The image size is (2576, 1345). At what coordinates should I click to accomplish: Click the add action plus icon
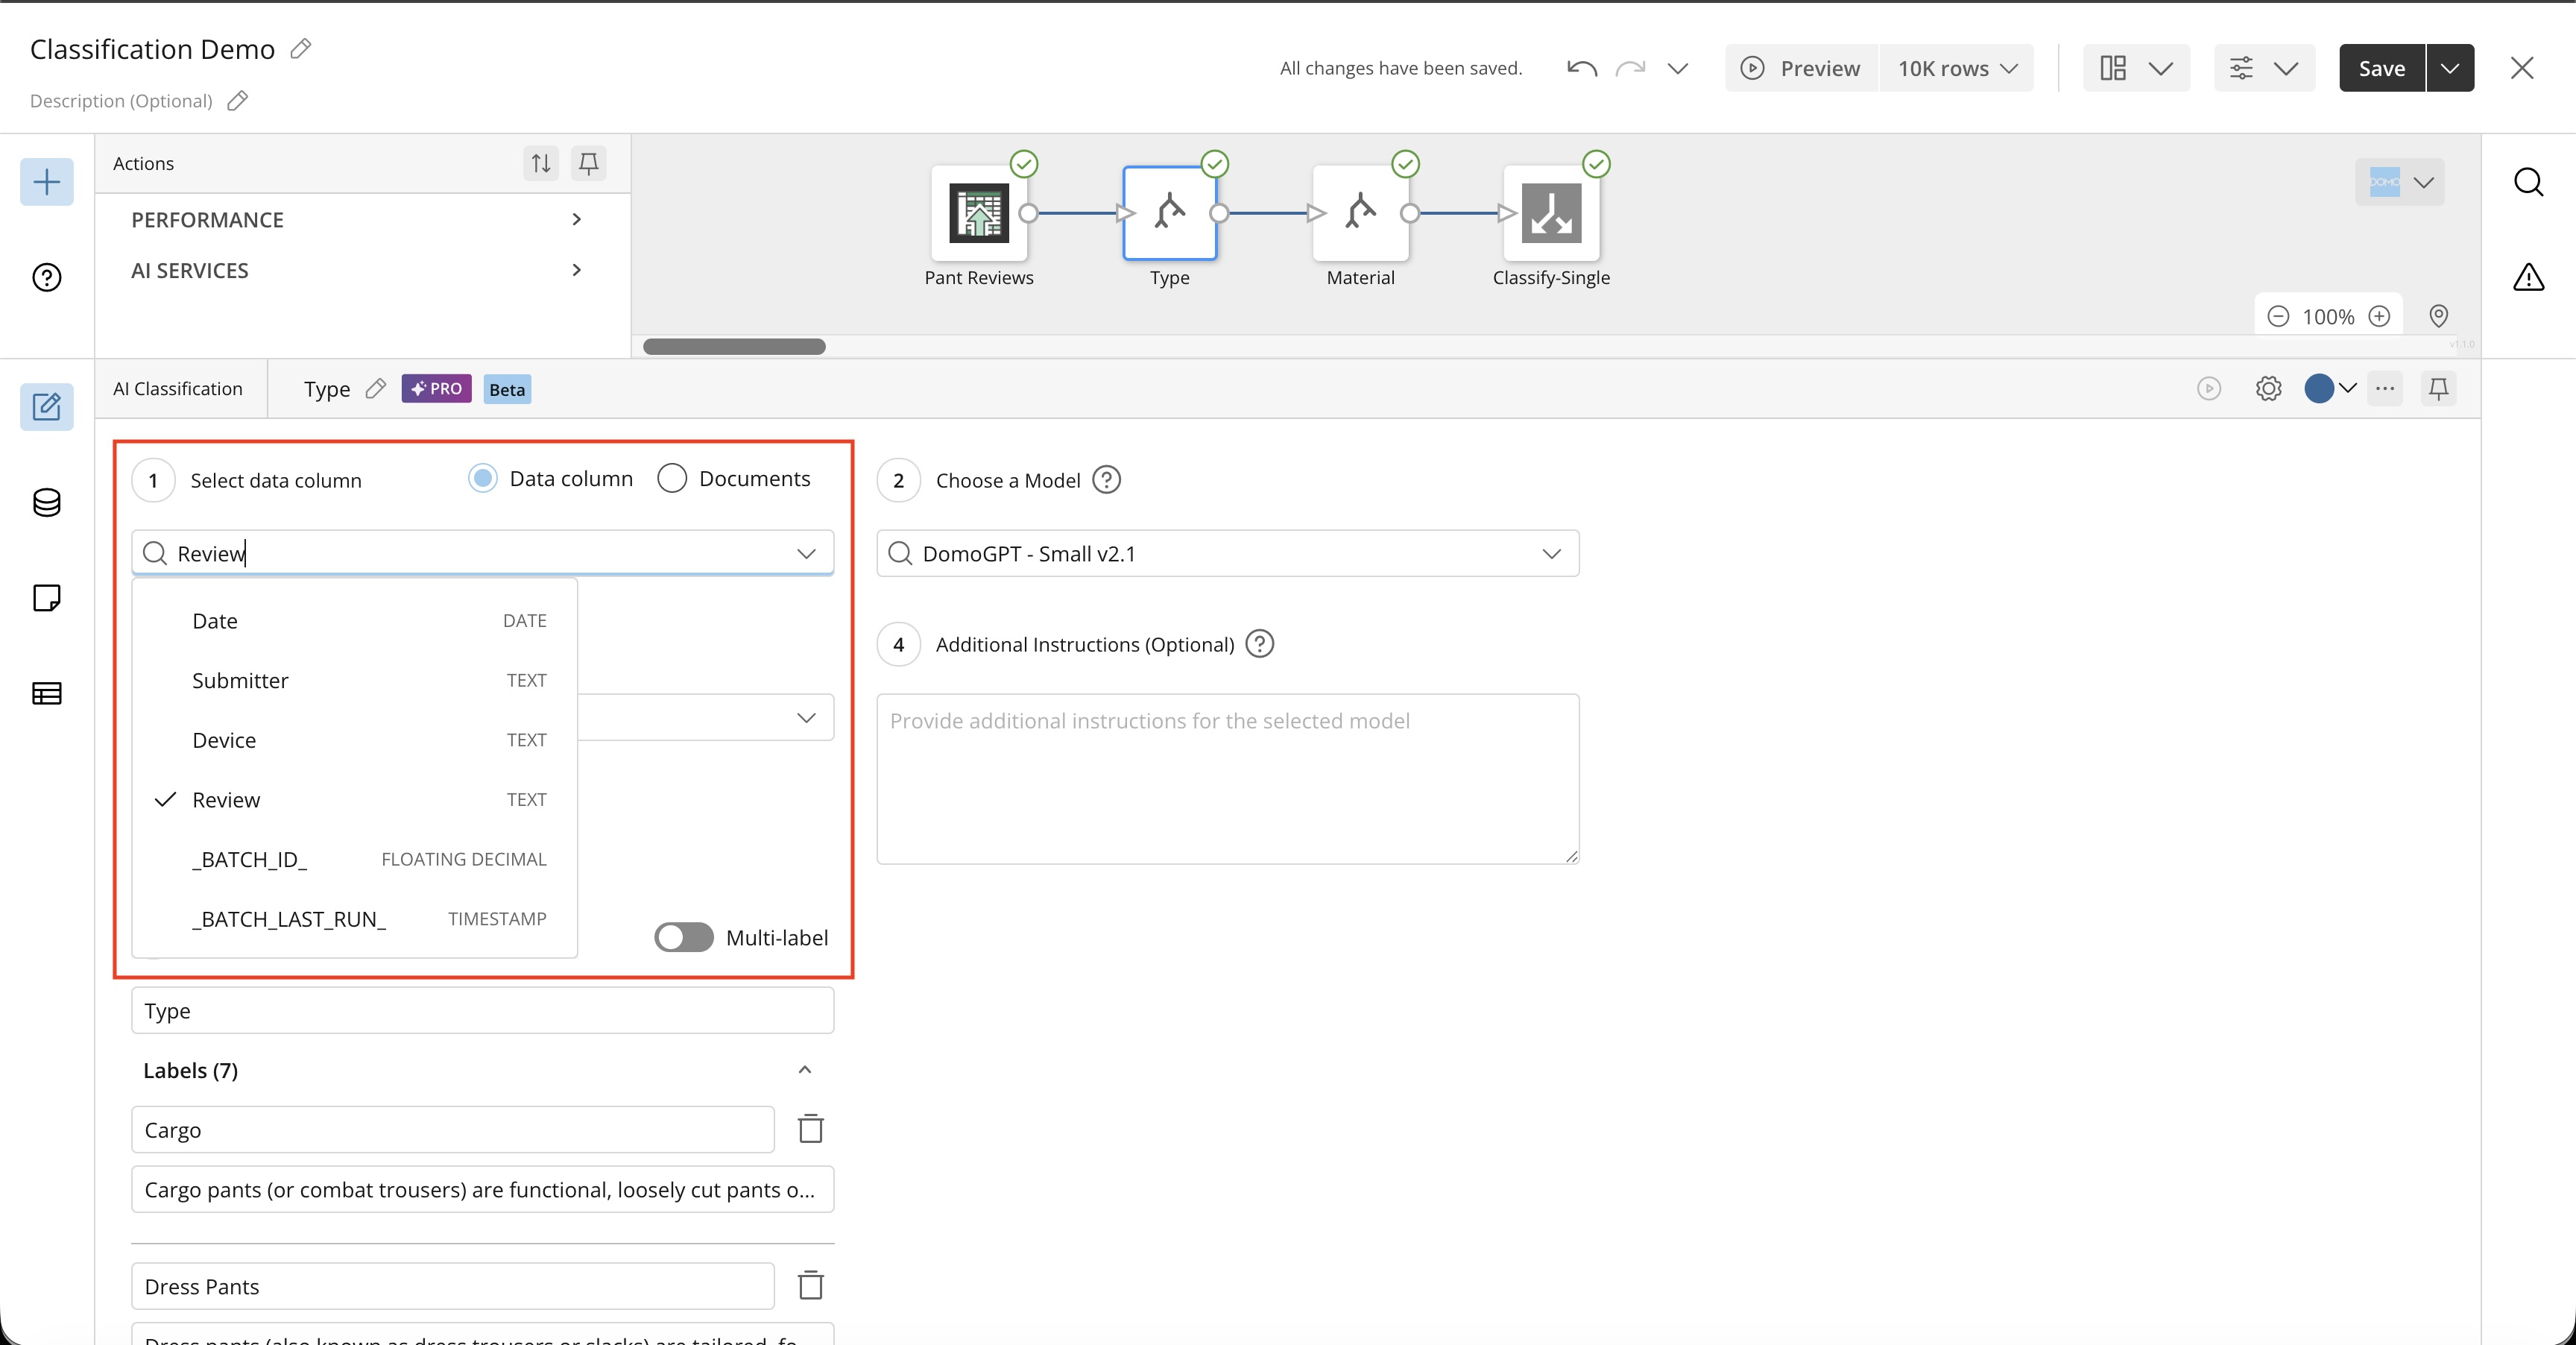pyautogui.click(x=47, y=182)
